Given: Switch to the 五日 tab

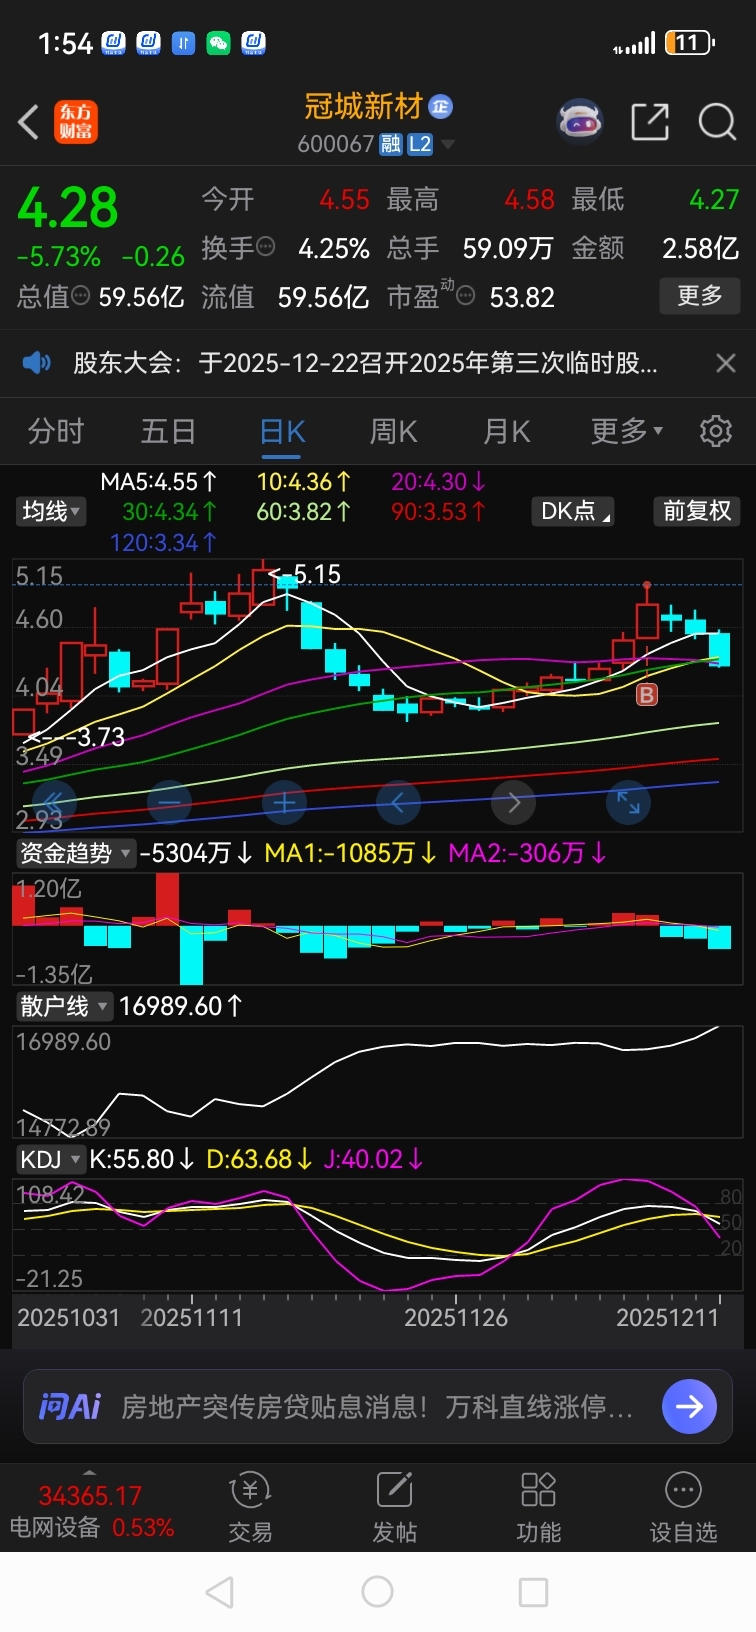Looking at the screenshot, I should coord(168,431).
